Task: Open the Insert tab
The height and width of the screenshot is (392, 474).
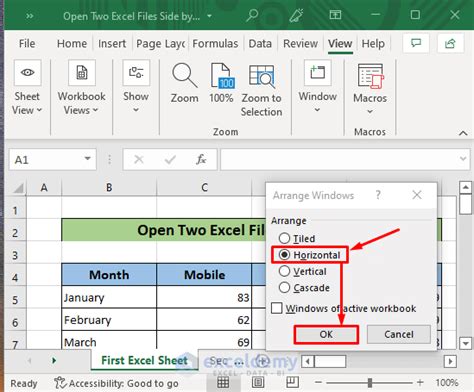Action: (x=112, y=43)
